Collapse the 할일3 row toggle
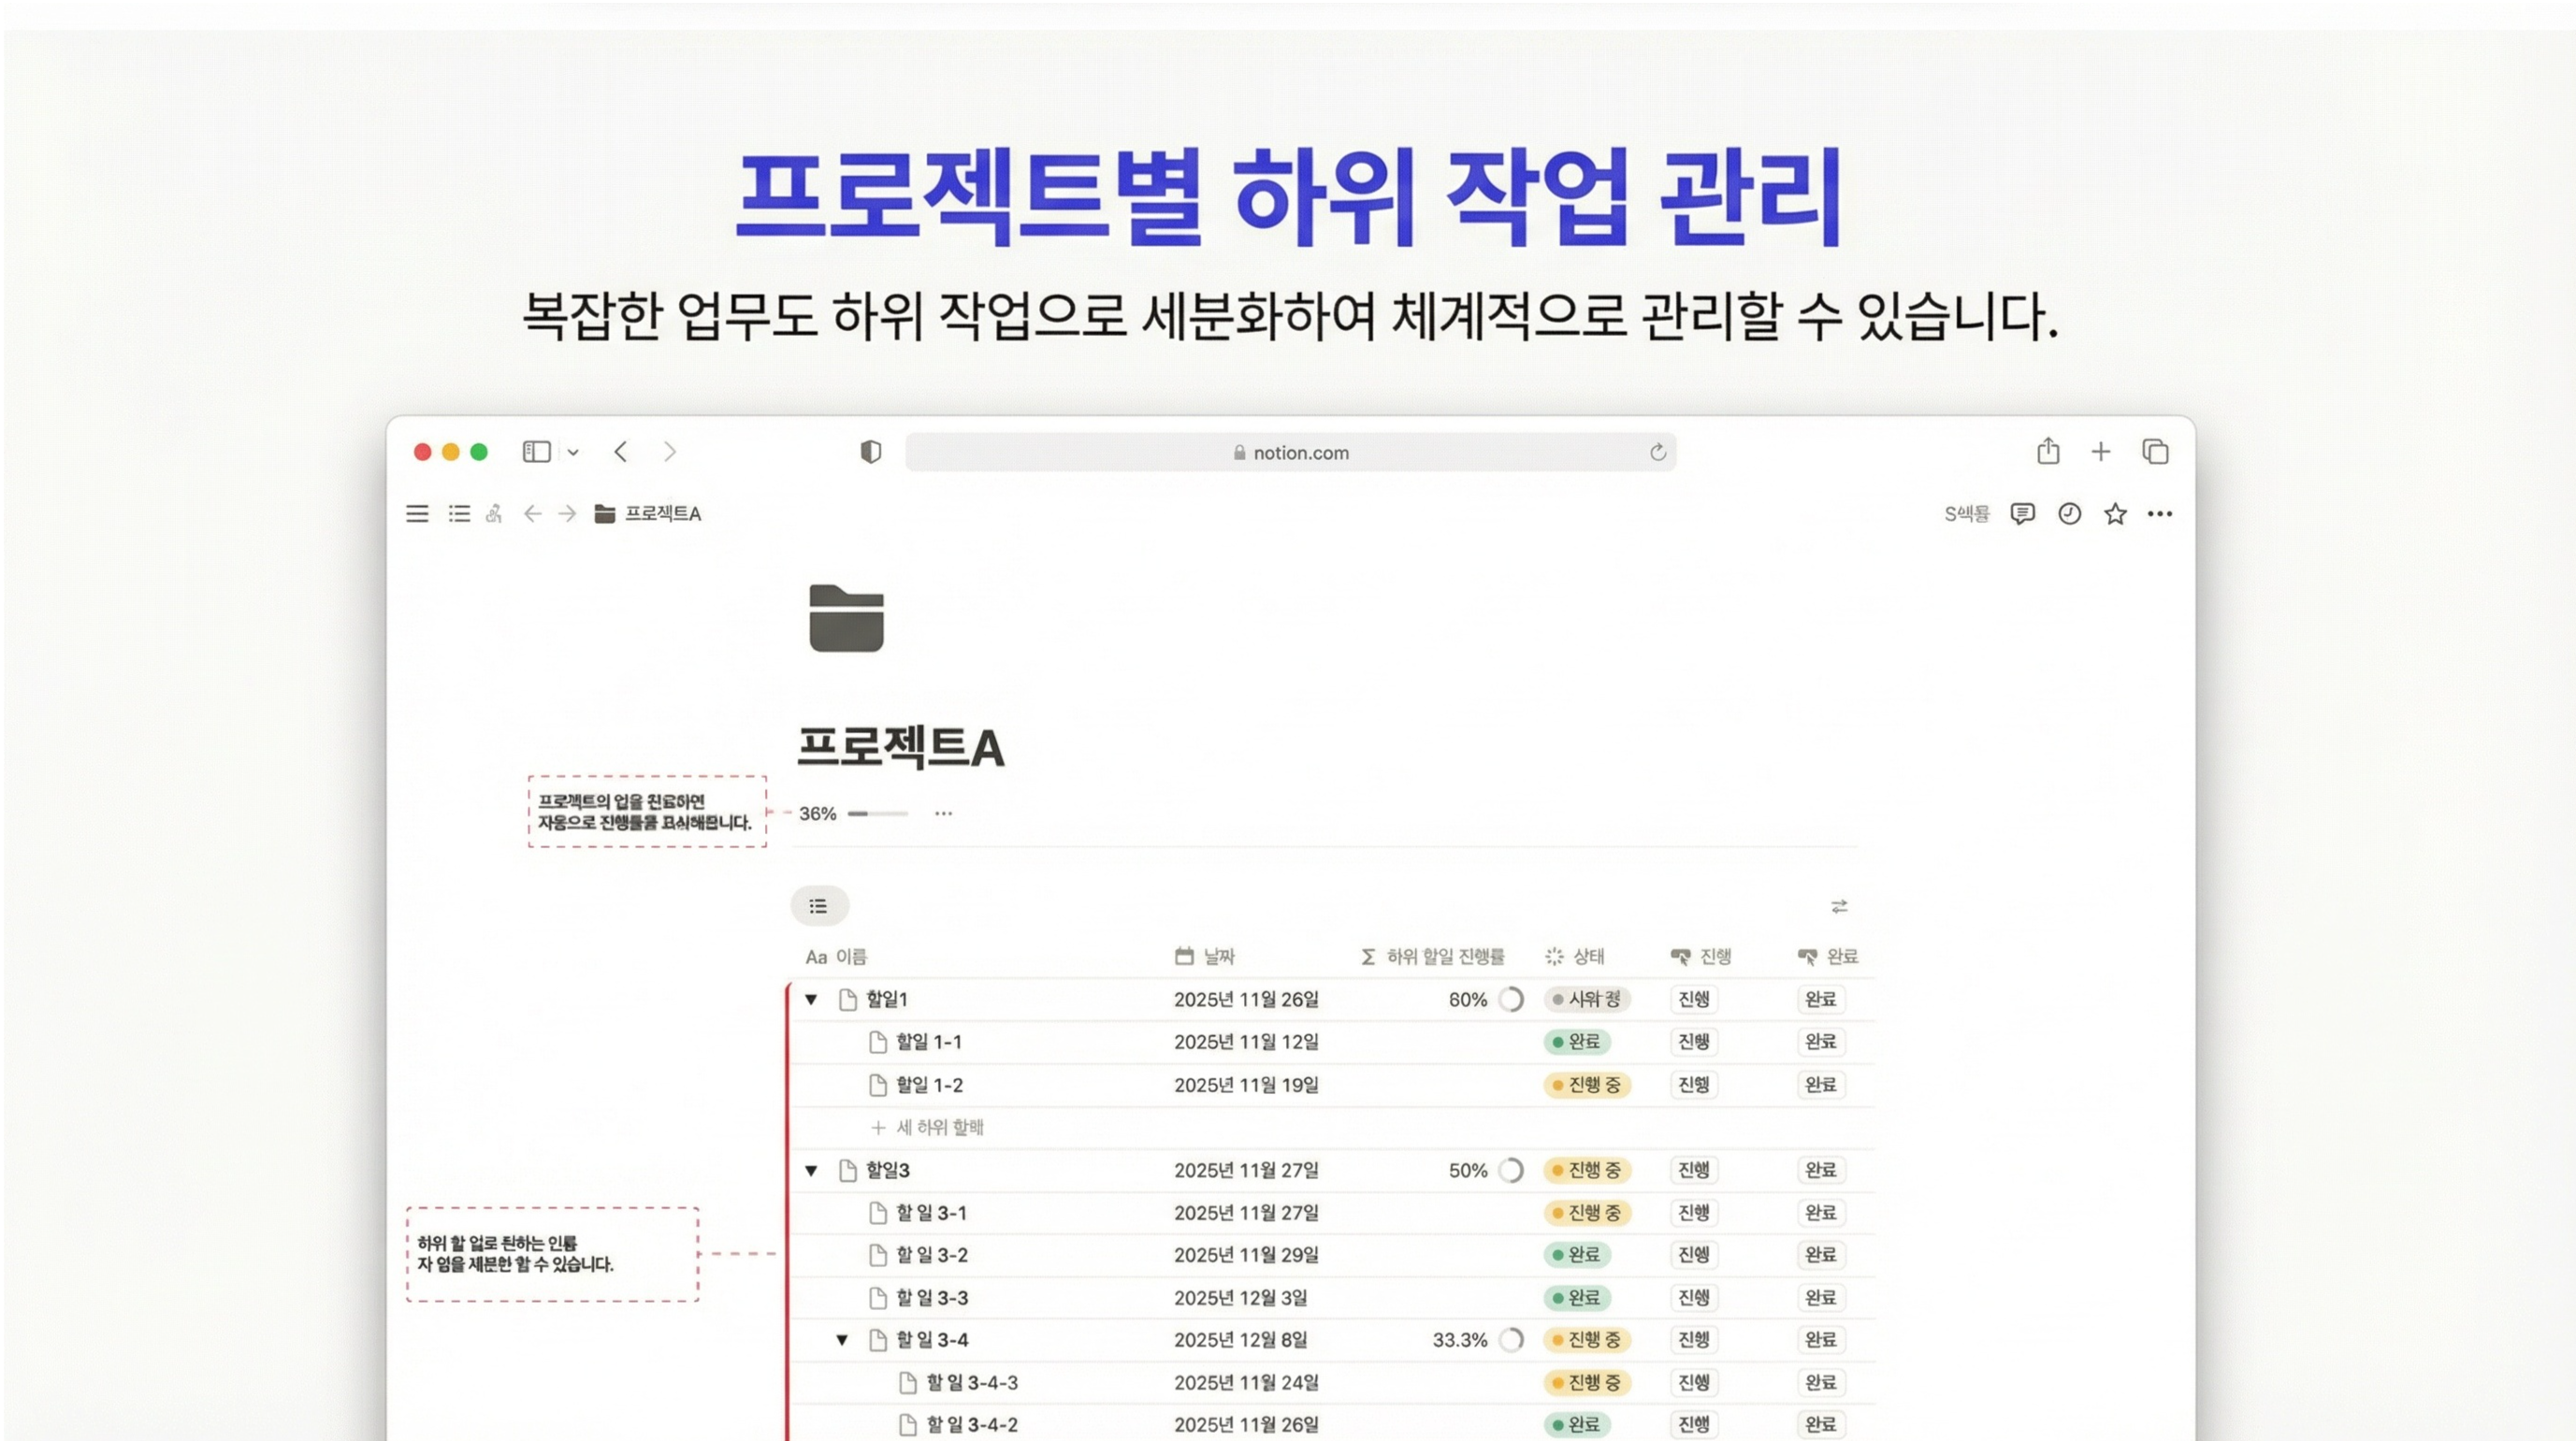The width and height of the screenshot is (2576, 1441). click(811, 1170)
